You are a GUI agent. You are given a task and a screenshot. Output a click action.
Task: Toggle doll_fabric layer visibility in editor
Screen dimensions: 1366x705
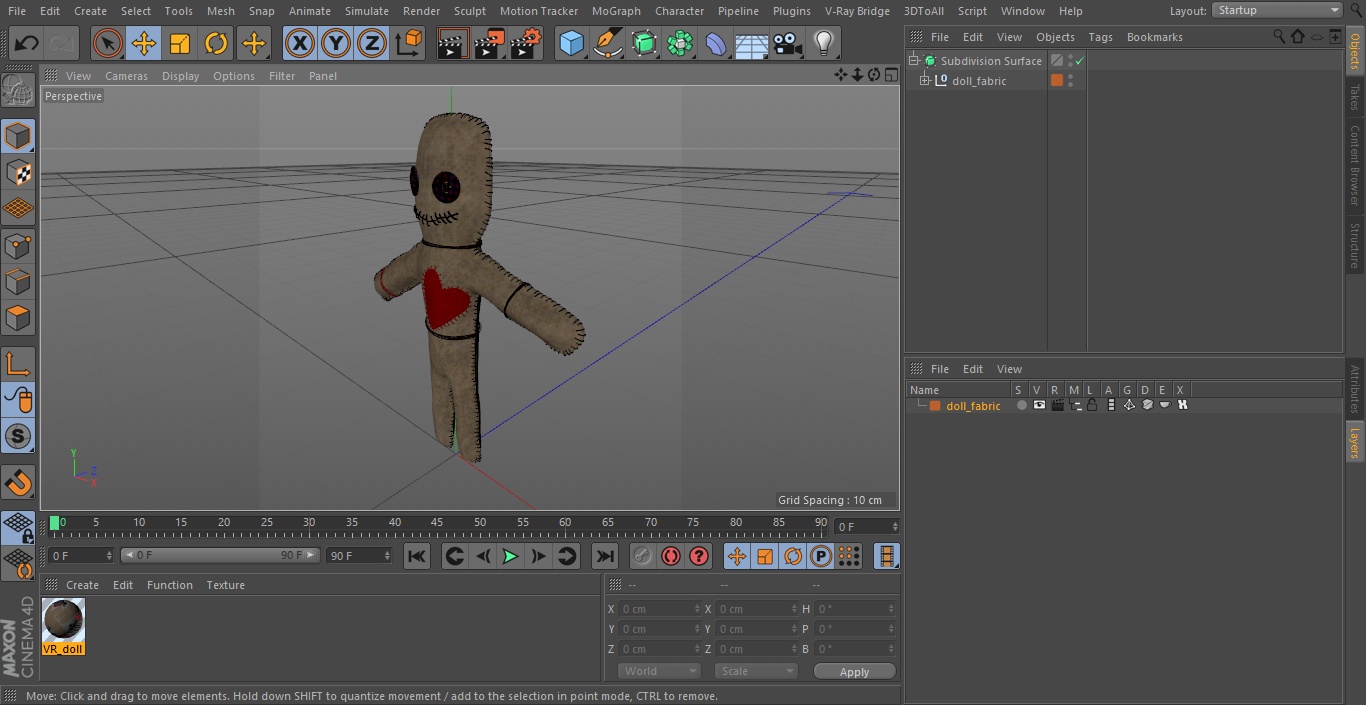[1039, 406]
